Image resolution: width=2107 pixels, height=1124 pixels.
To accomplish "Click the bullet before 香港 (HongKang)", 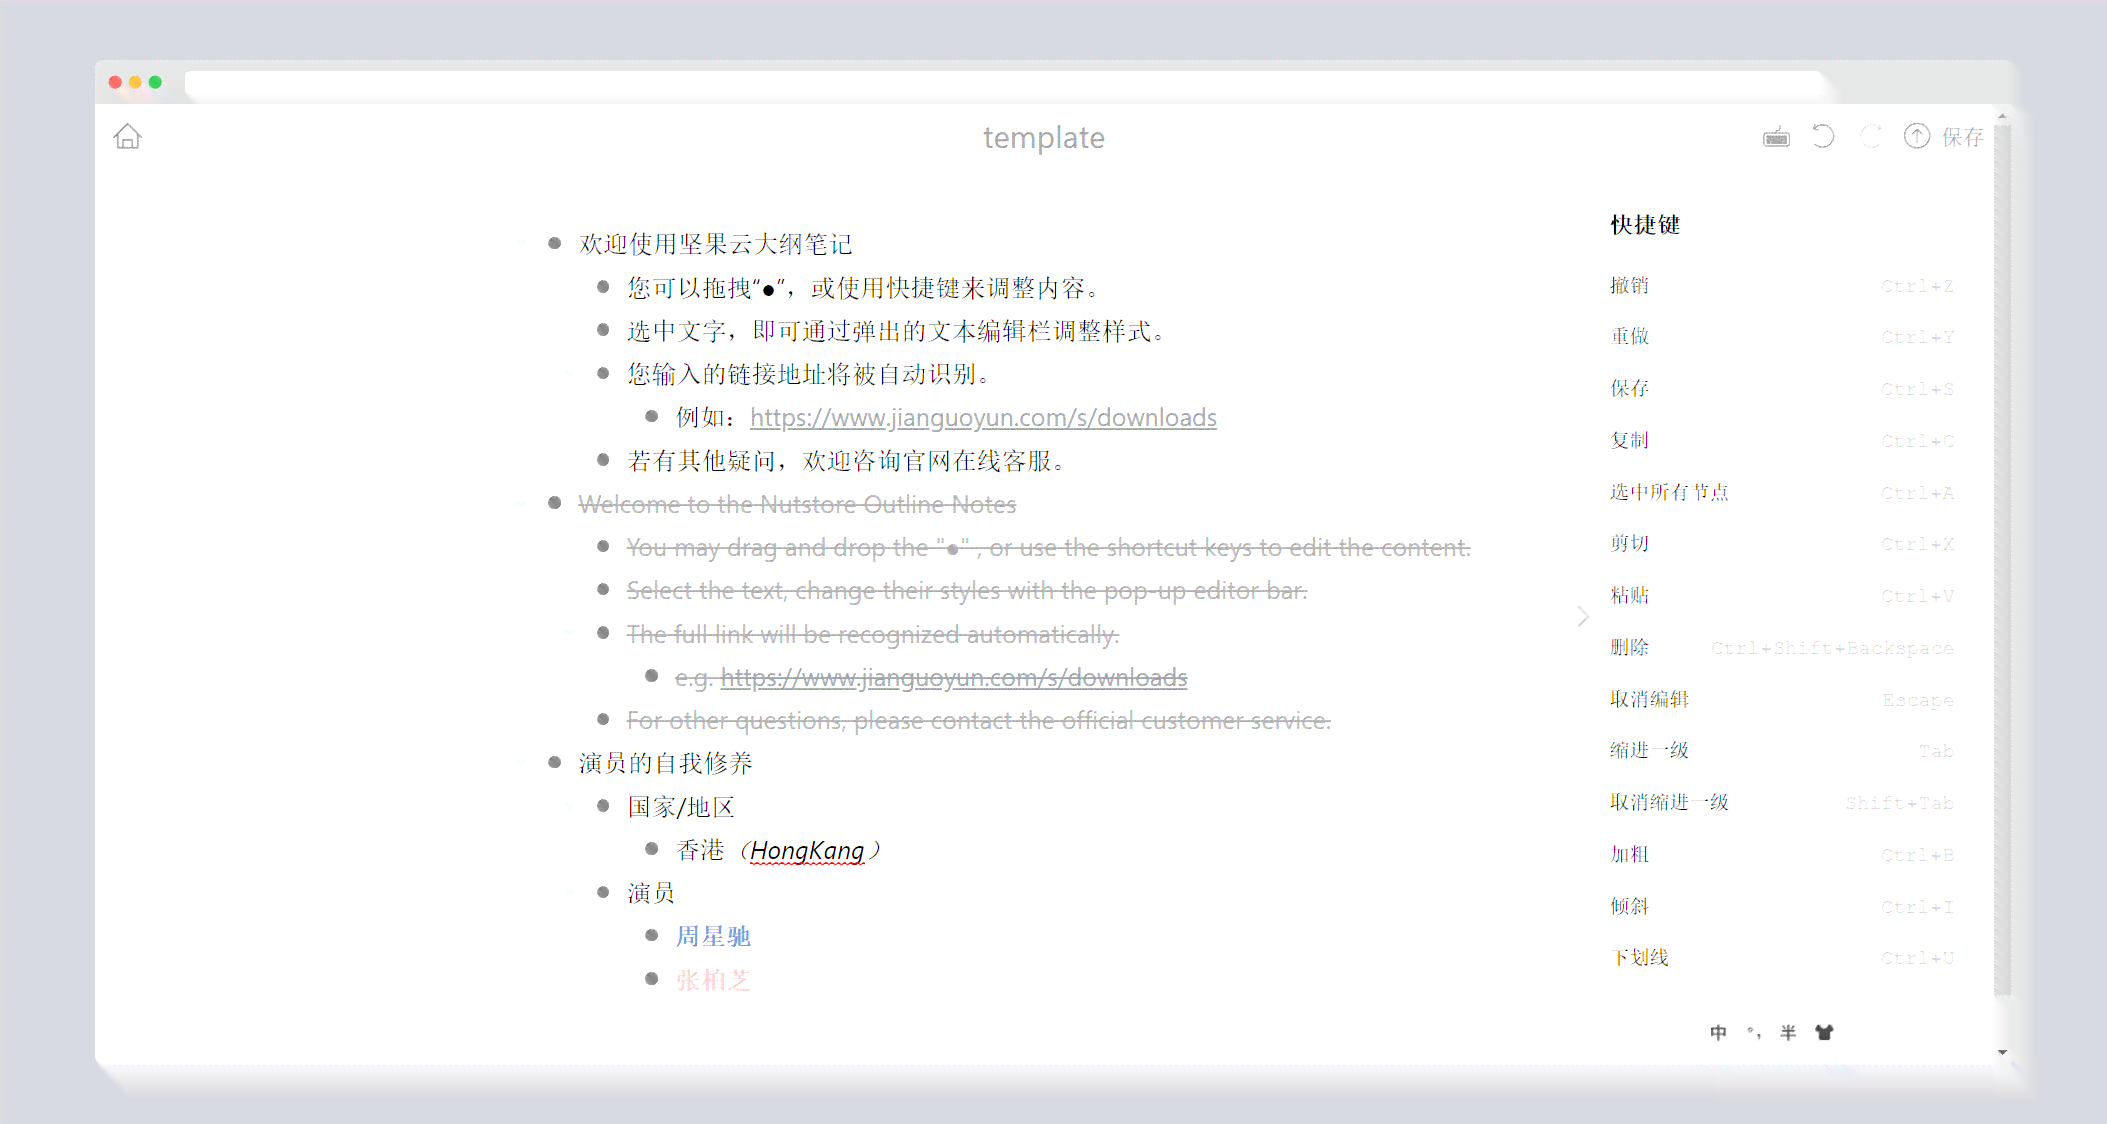I will tap(651, 849).
